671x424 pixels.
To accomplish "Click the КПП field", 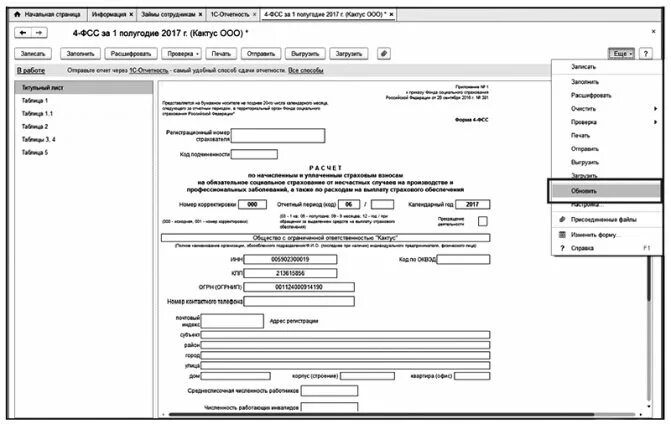I will 290,273.
